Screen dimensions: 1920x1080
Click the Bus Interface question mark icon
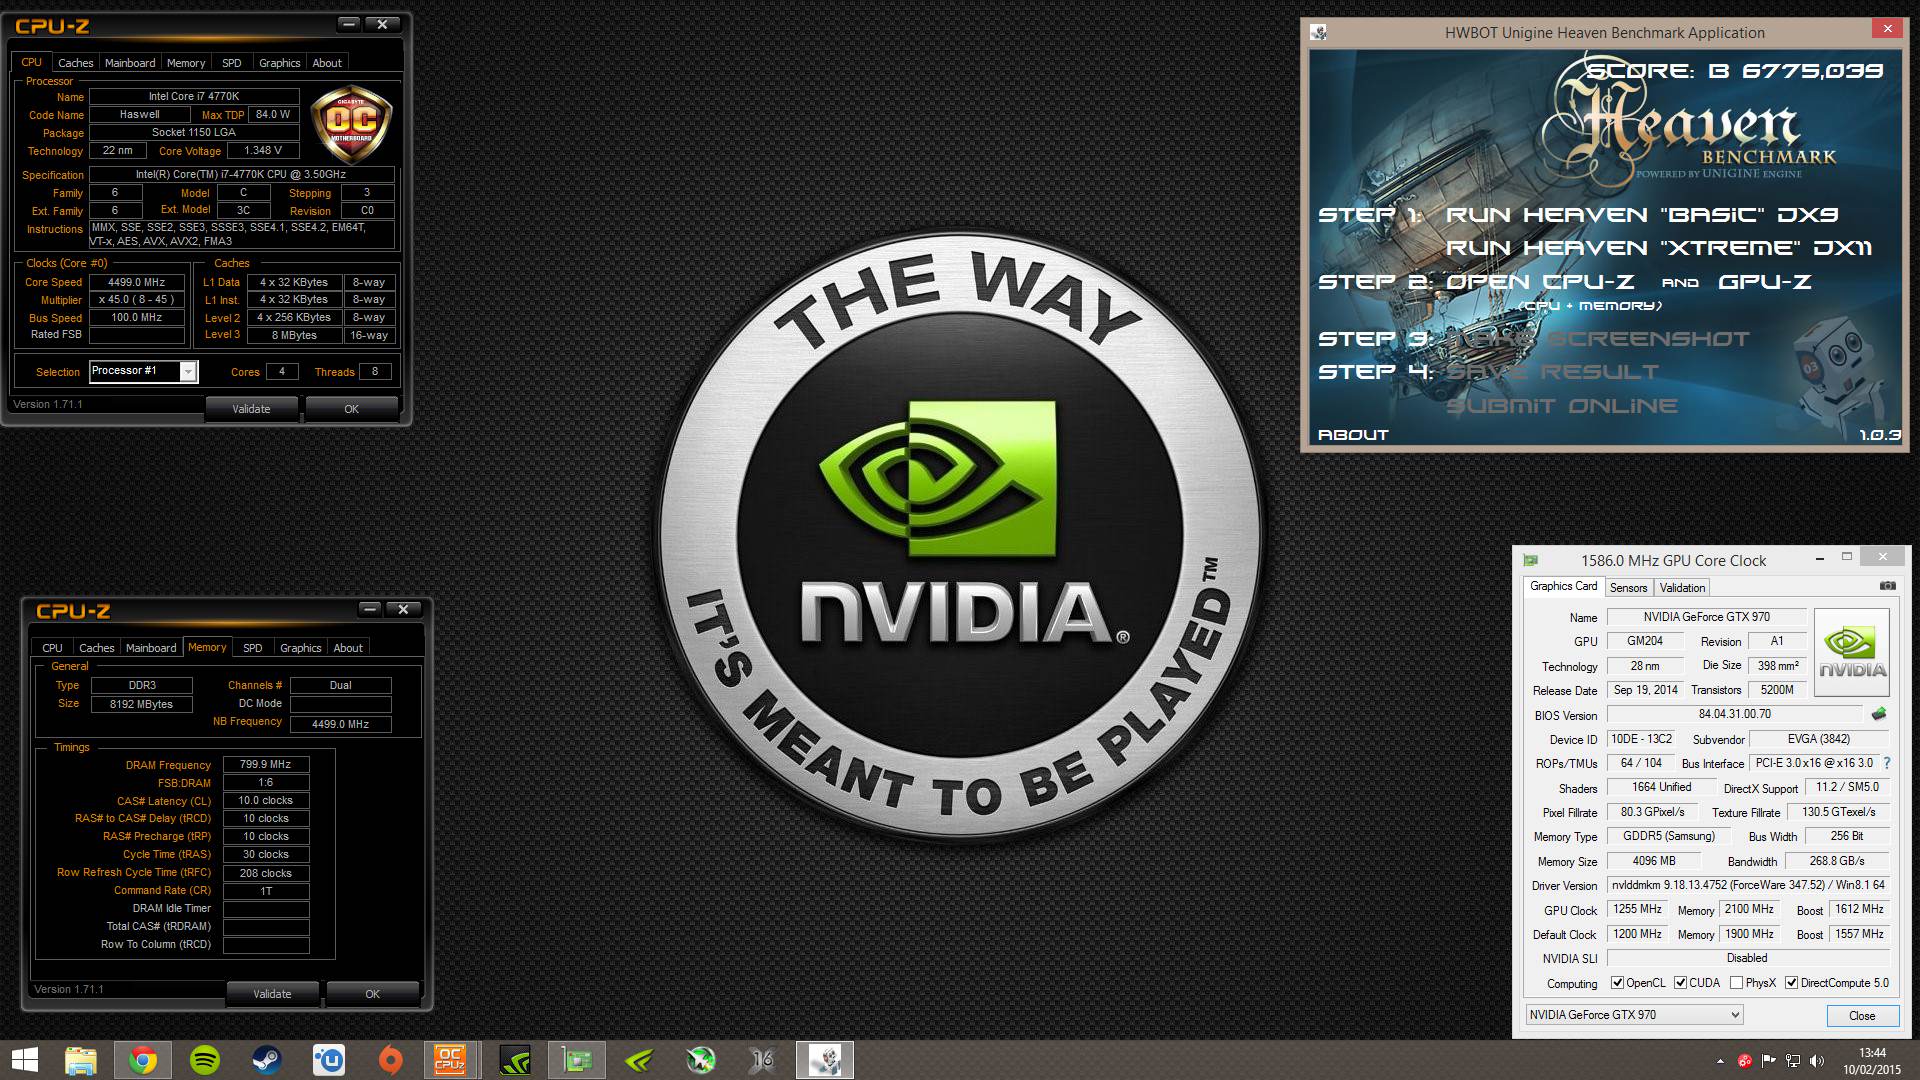[x=1887, y=763]
